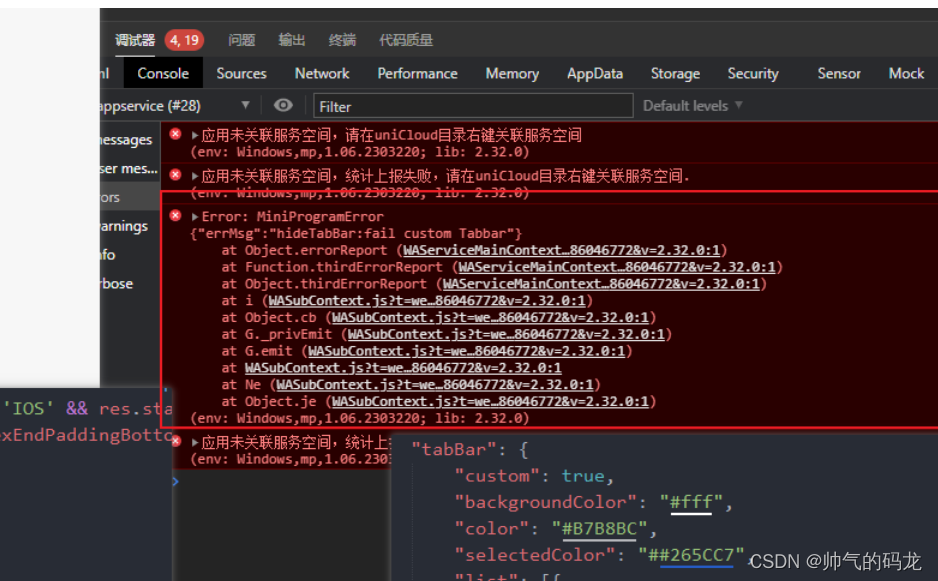The width and height of the screenshot is (938, 581).
Task: Open Object.je WASubContext.js link
Action: click(491, 401)
